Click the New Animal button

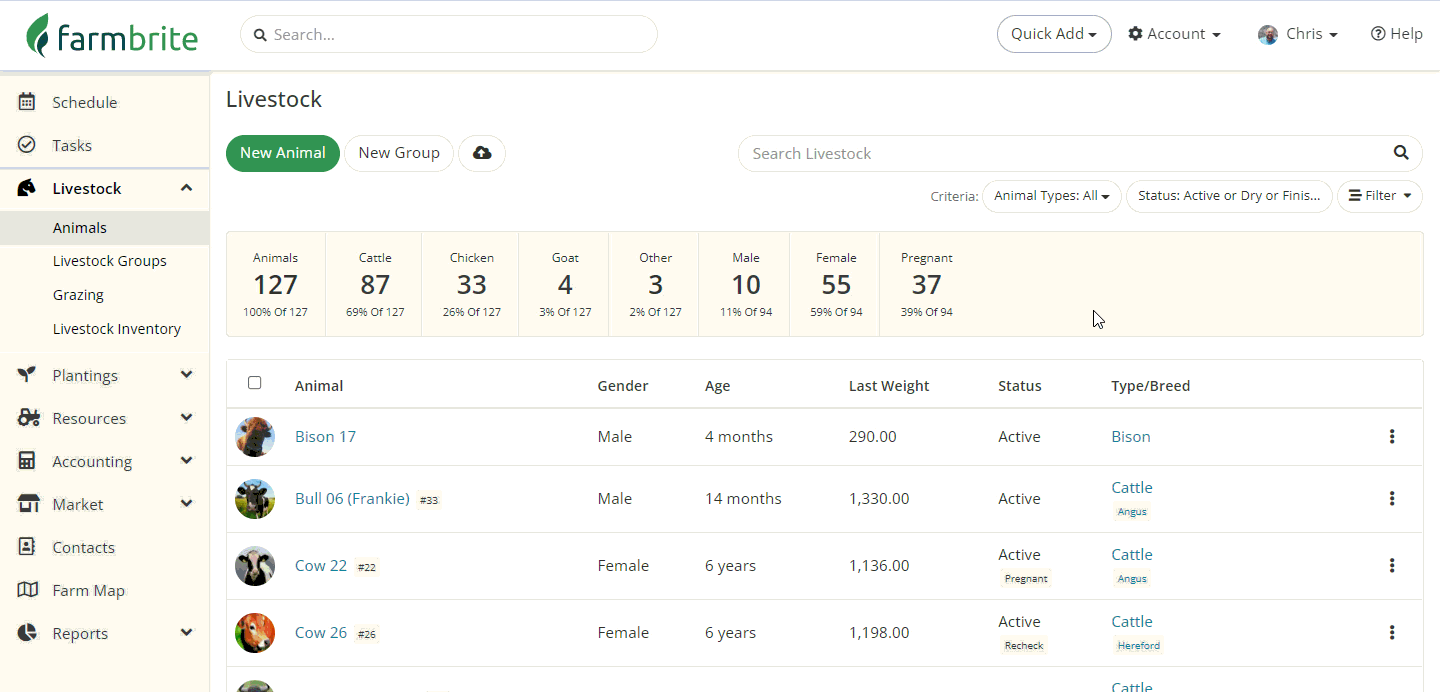click(283, 153)
